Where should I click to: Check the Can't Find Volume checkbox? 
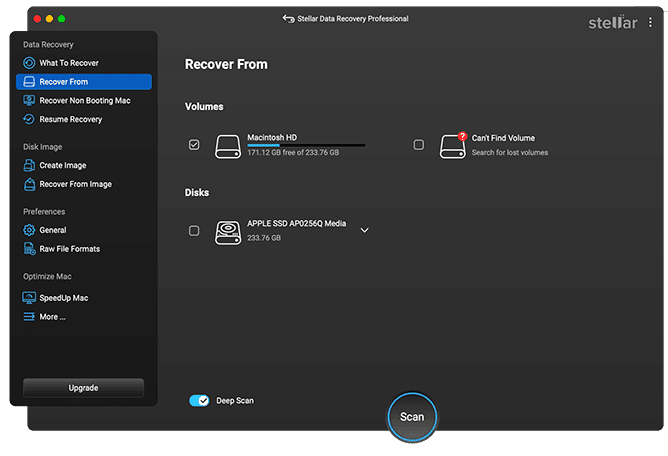[419, 145]
